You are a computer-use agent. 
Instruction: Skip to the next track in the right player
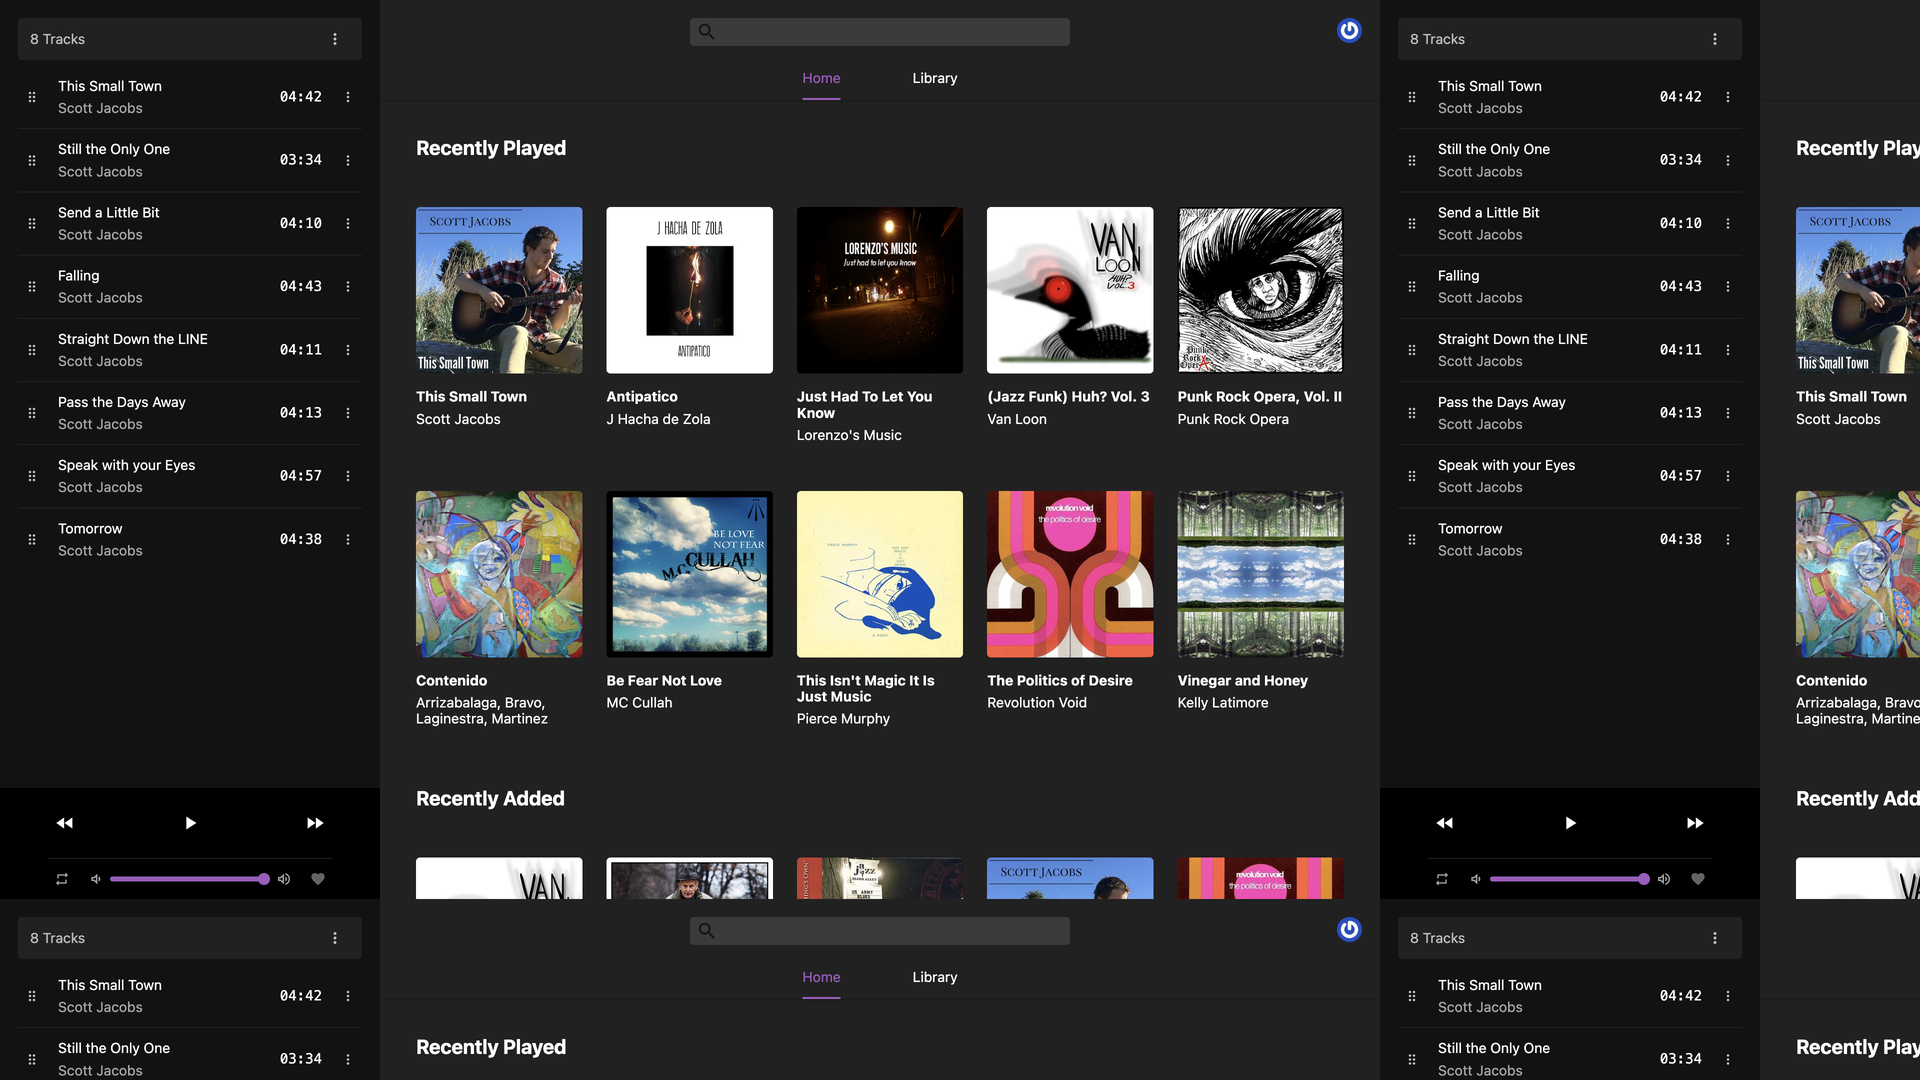tap(1695, 823)
